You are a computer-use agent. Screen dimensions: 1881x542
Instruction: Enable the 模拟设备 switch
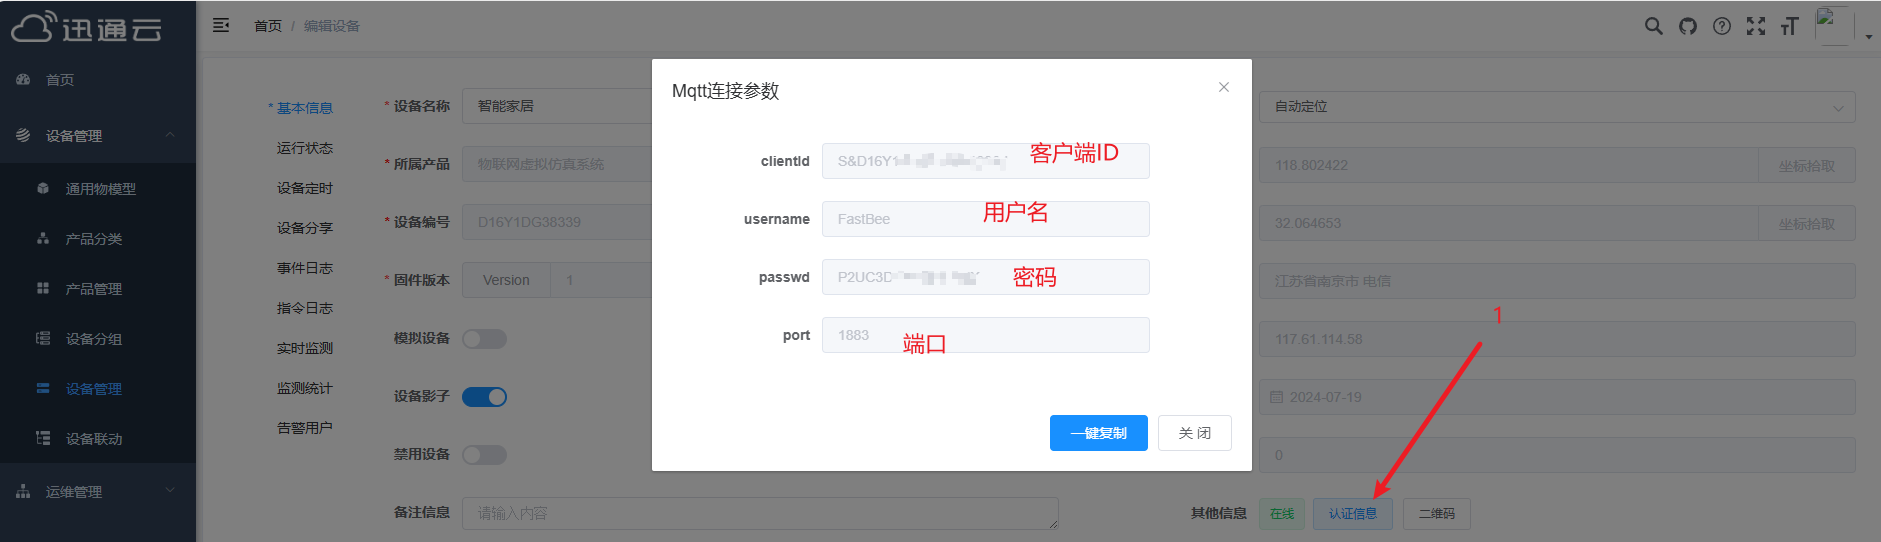click(484, 339)
